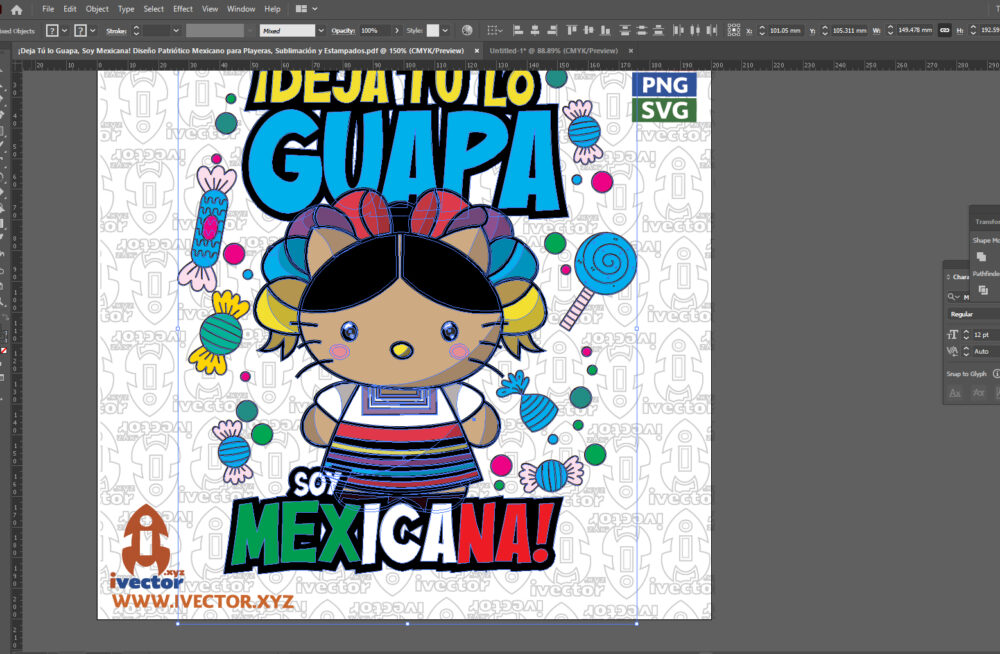Open the Graphic Style dropdown arrow

(445, 31)
